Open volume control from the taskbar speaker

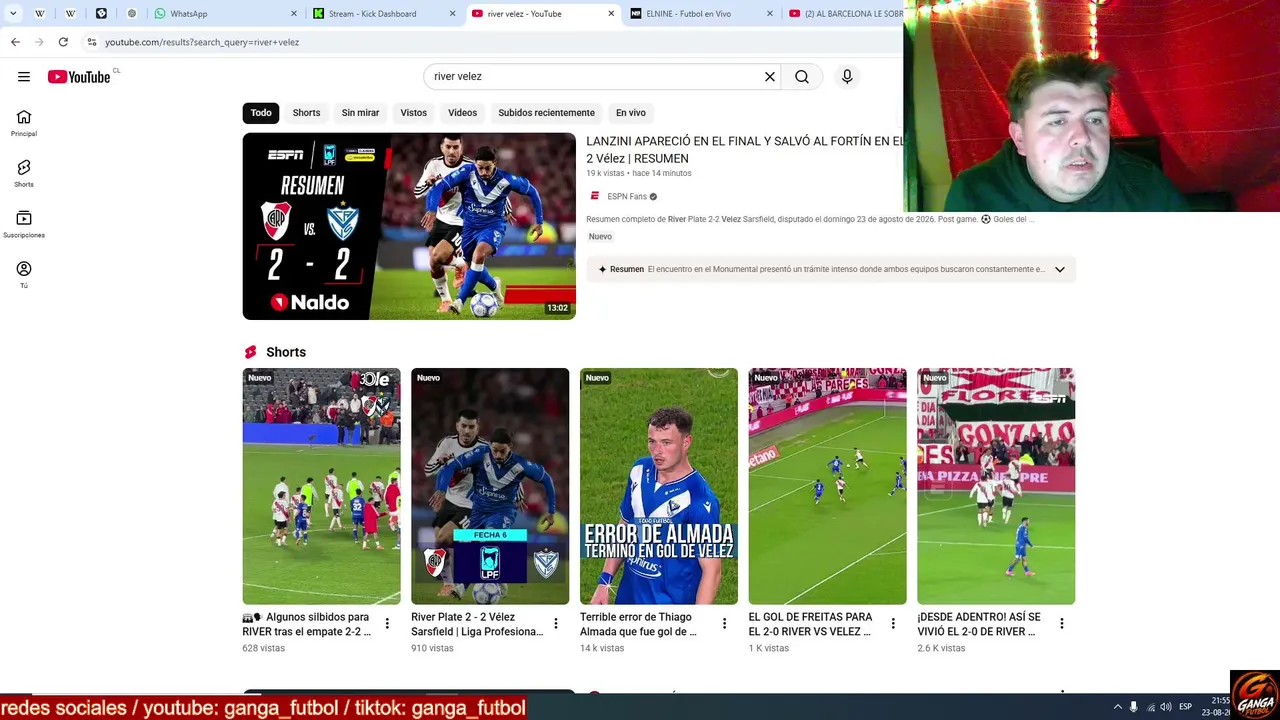point(1166,707)
